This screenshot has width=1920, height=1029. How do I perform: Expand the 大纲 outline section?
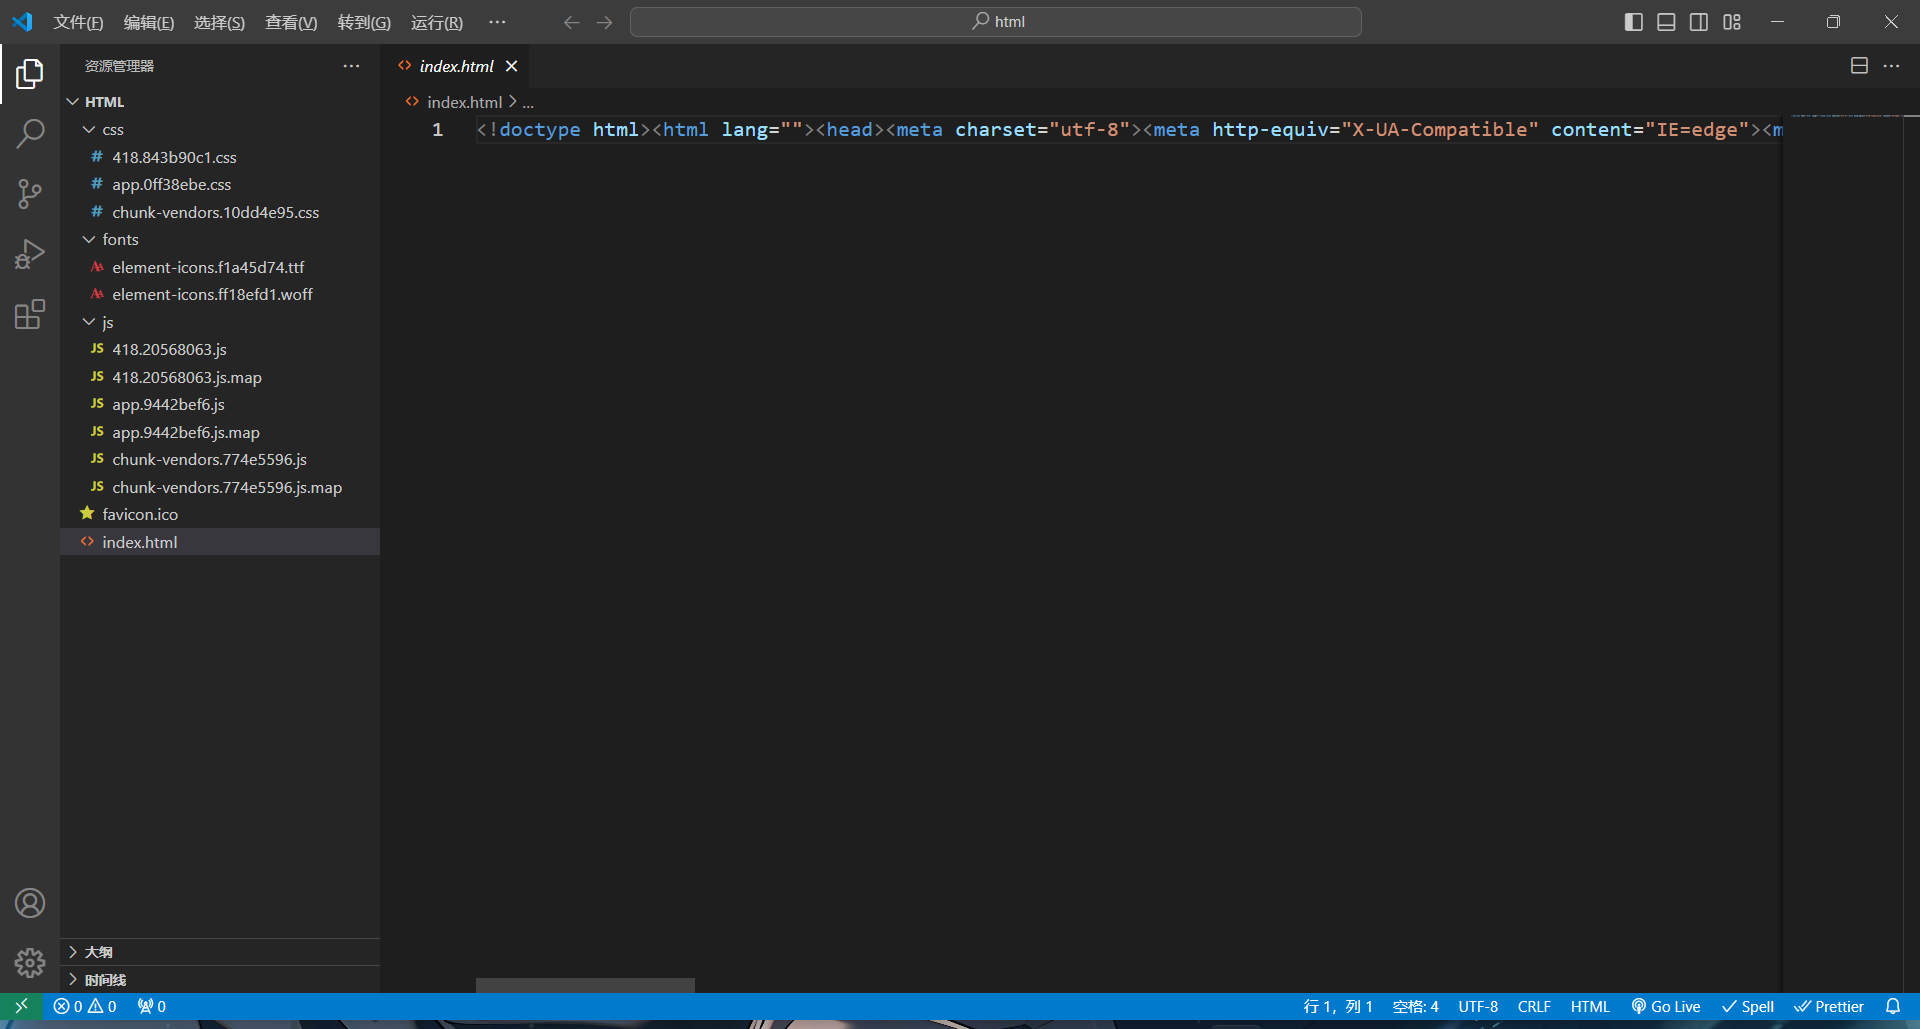click(98, 952)
